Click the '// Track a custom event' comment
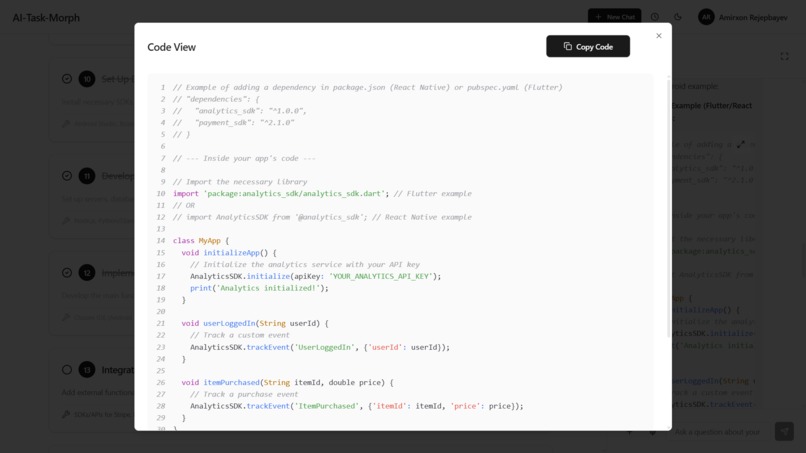Image resolution: width=806 pixels, height=453 pixels. pyautogui.click(x=240, y=335)
